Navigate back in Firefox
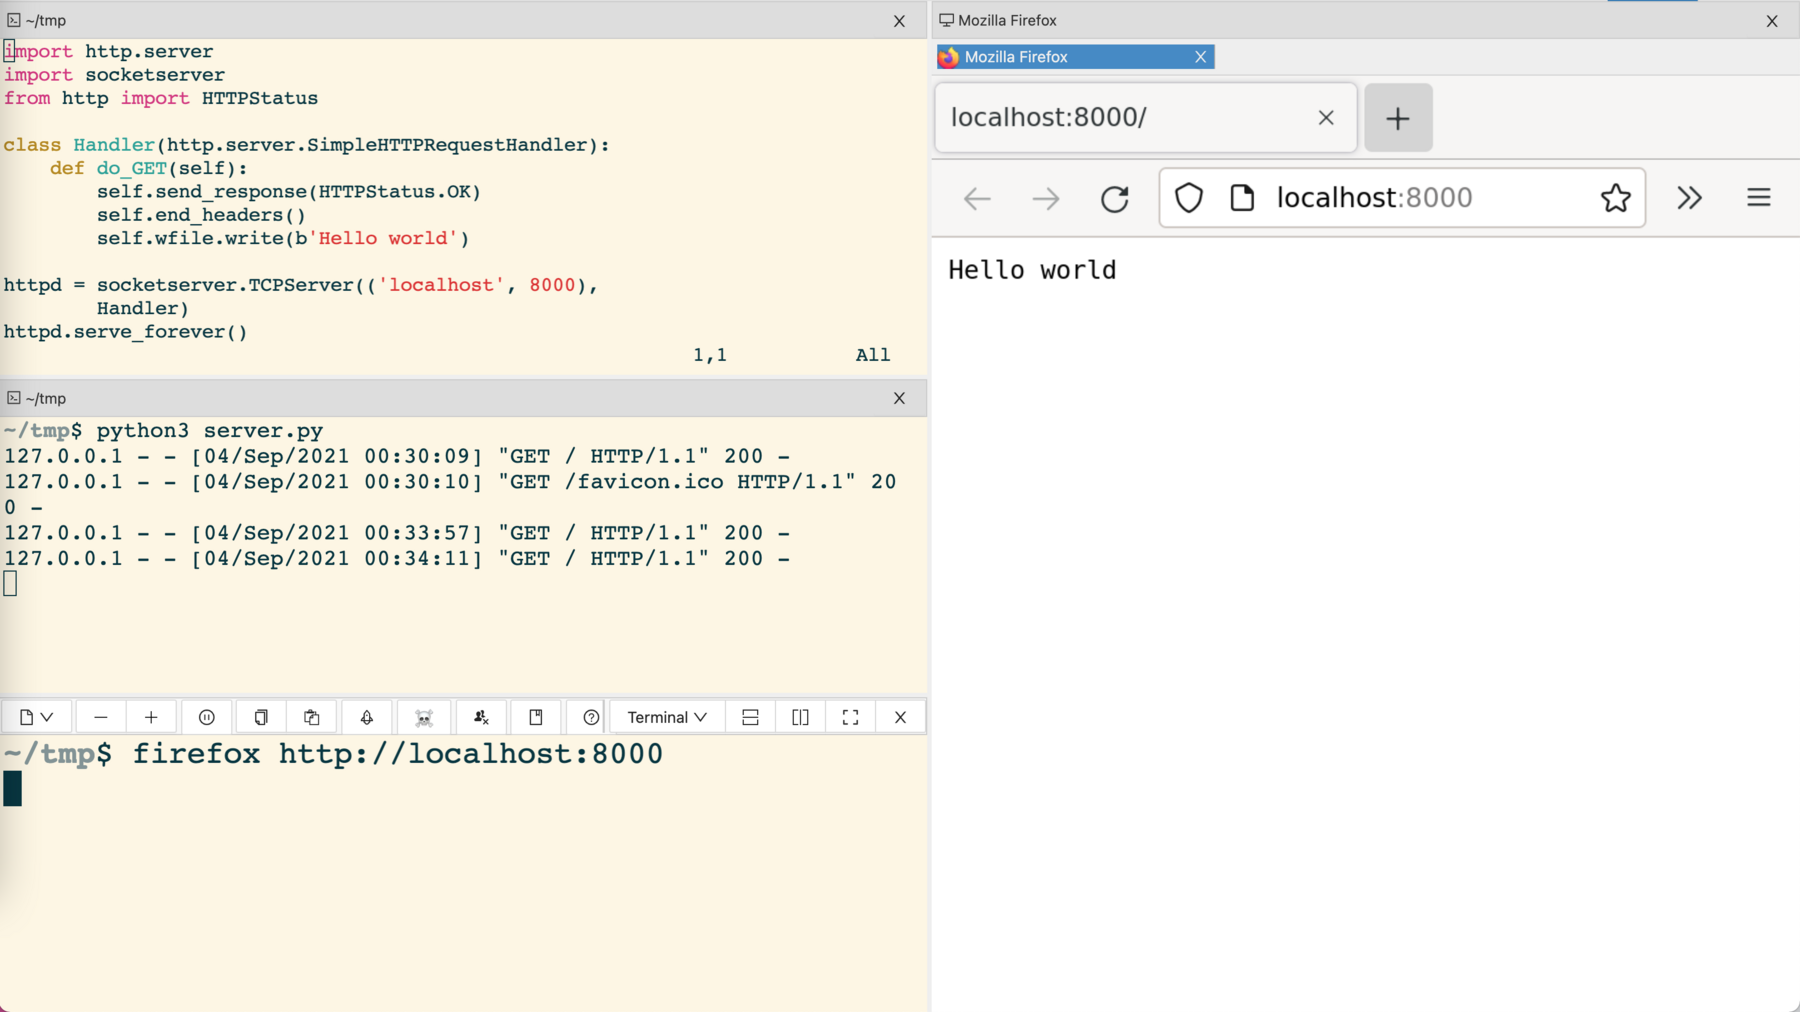 coord(976,198)
